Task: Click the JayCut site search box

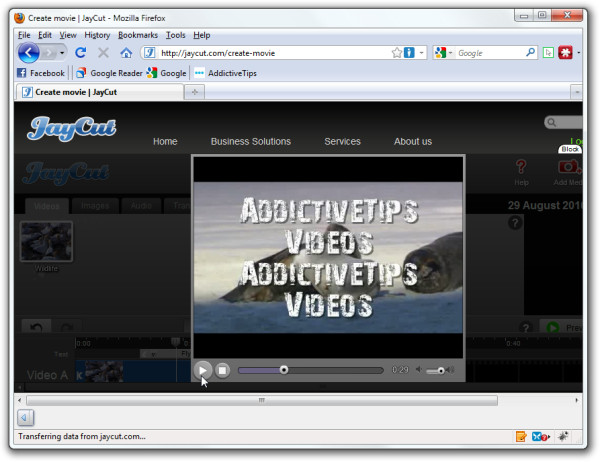Action: click(x=564, y=122)
